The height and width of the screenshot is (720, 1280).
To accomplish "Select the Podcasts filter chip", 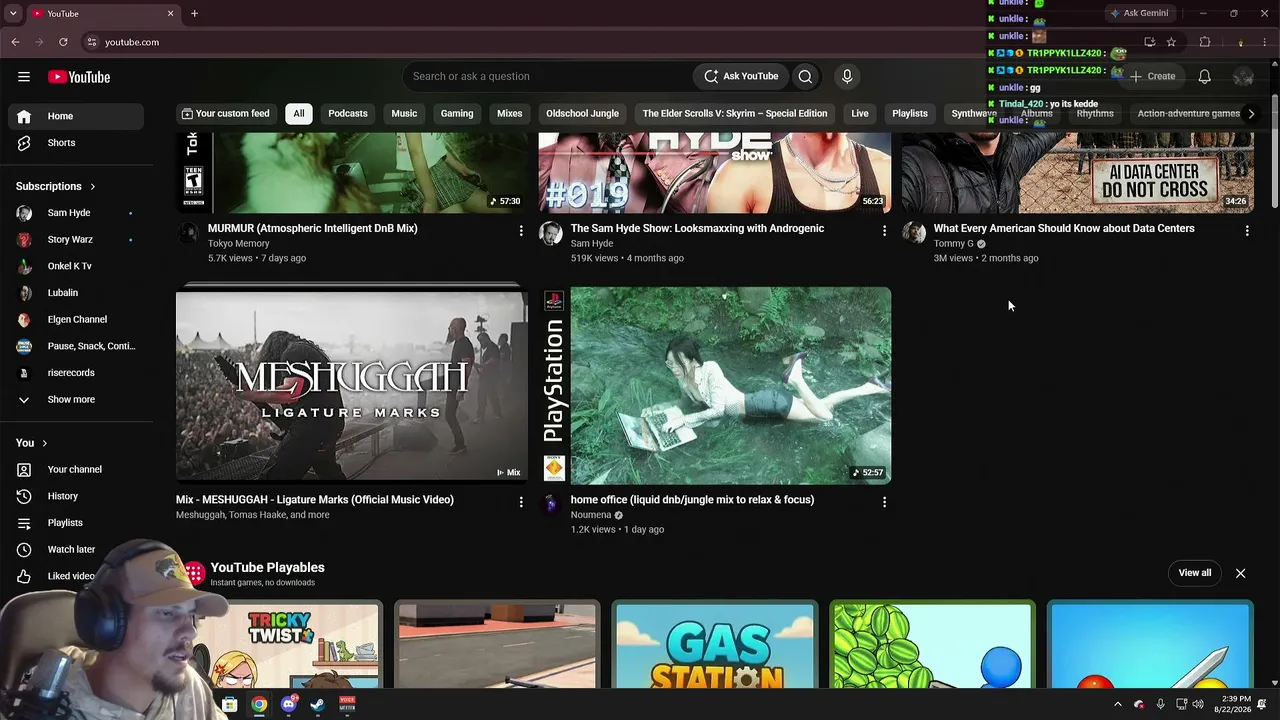I will pyautogui.click(x=348, y=114).
